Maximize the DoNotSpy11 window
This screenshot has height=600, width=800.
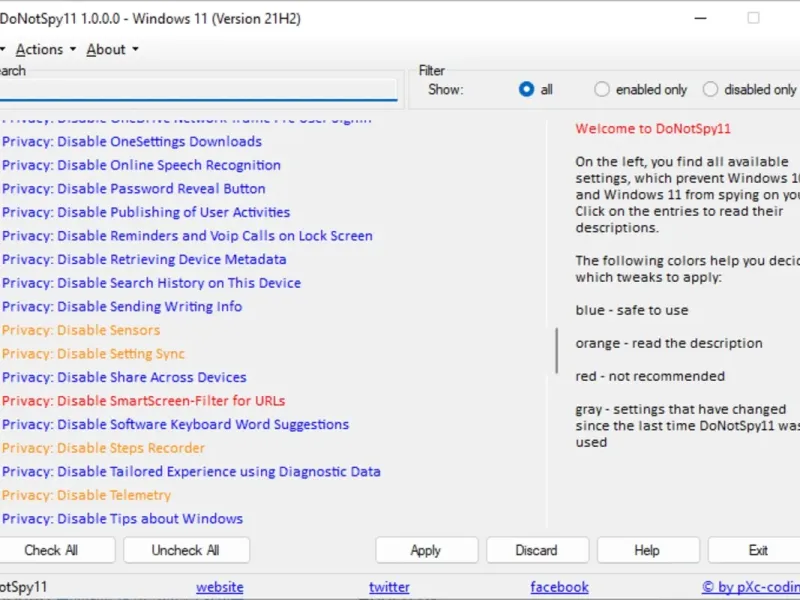point(753,18)
